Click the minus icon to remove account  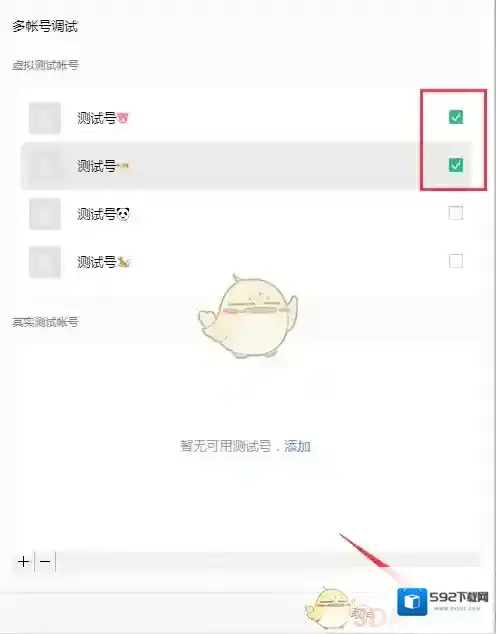pos(45,561)
